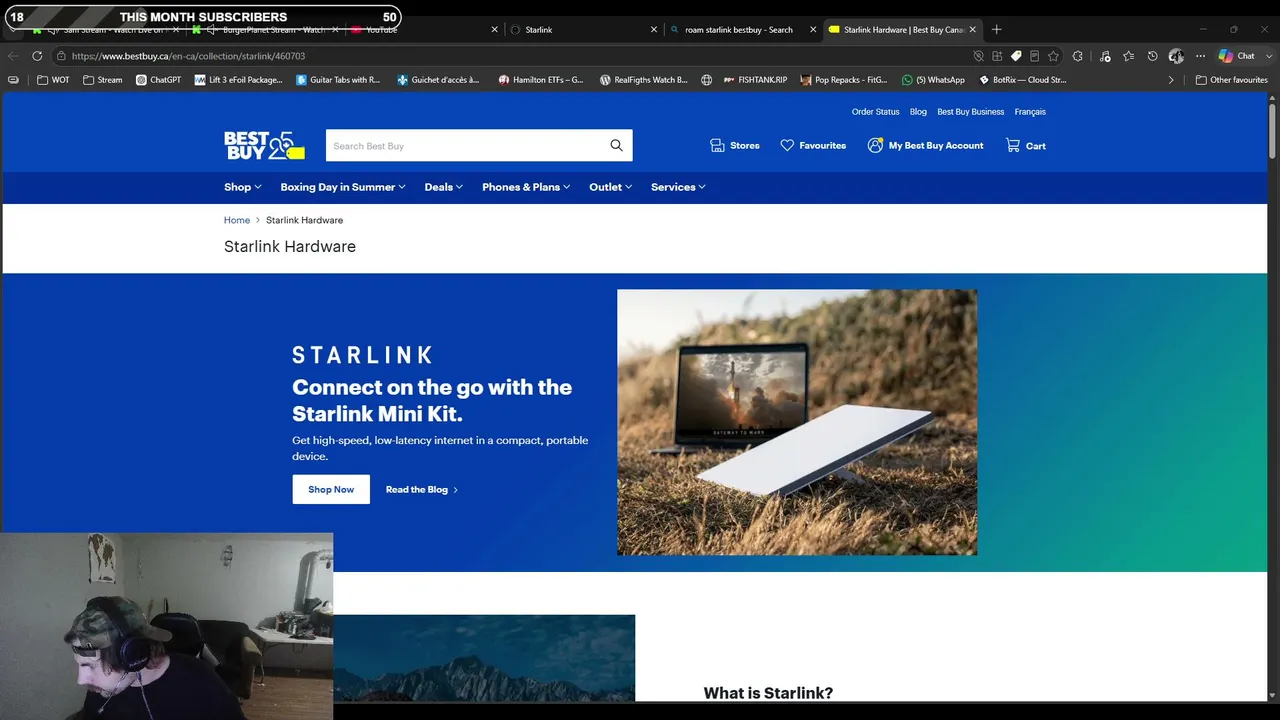Open the Lift 3 eFoil Package bookmark

(x=239, y=80)
